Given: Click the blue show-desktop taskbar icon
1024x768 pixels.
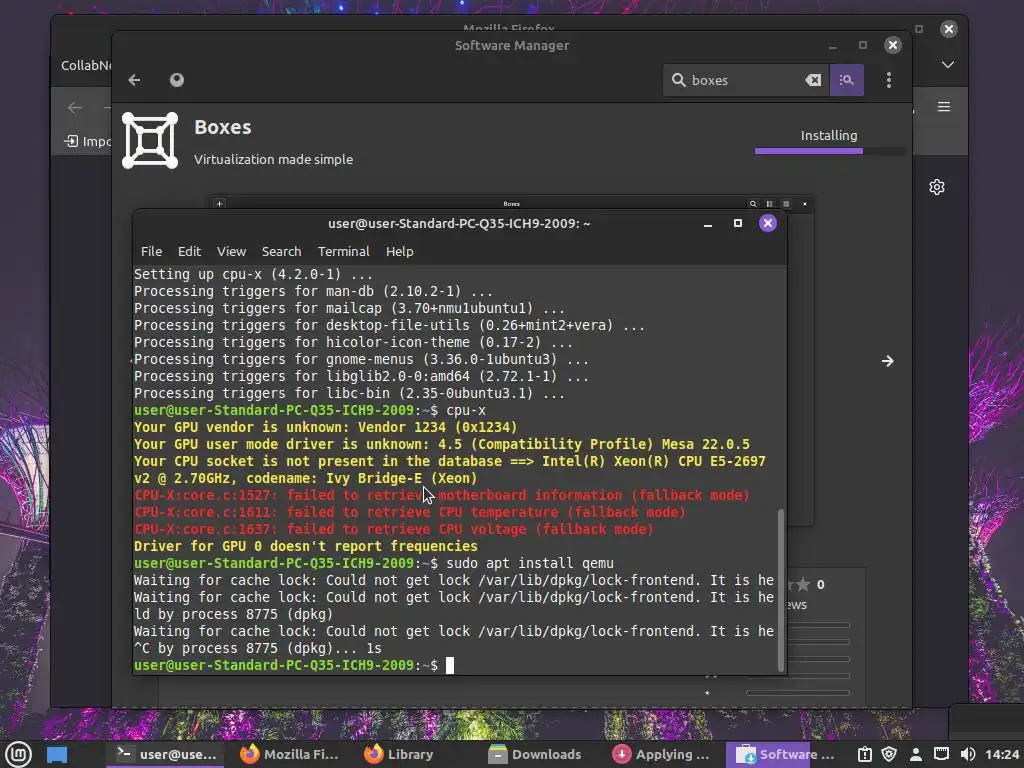Looking at the screenshot, I should tap(57, 754).
